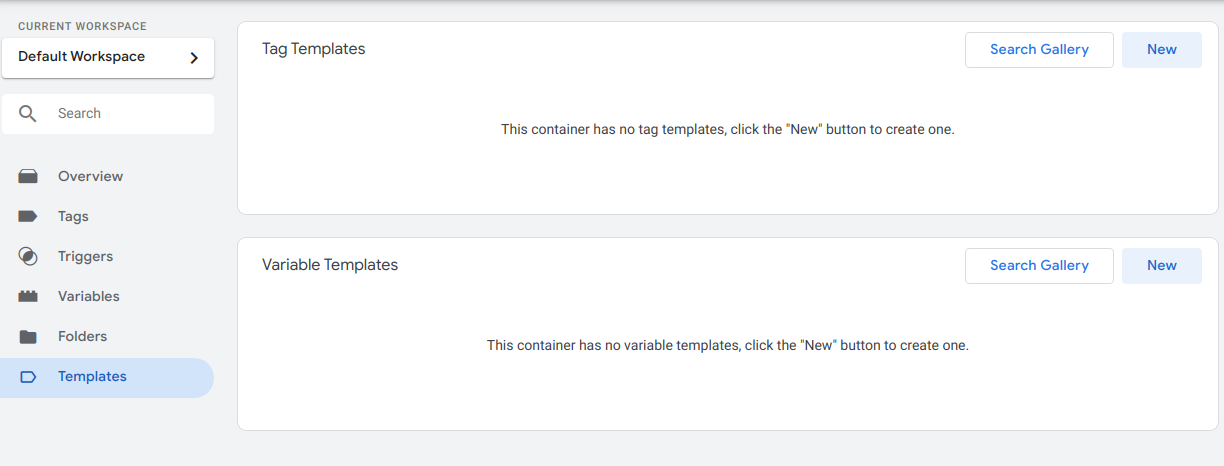Viewport: 1224px width, 466px height.
Task: Expand workspace list via chevron arrow
Action: (194, 58)
